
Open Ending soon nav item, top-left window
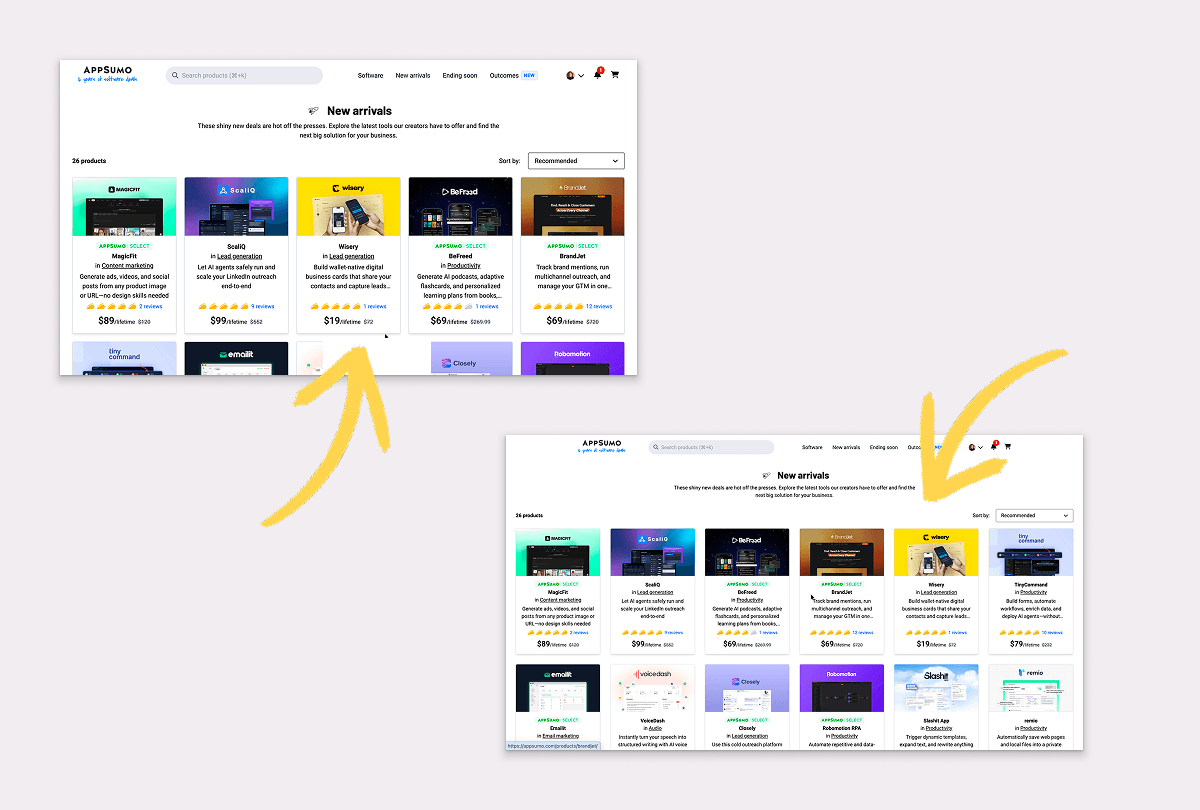(460, 75)
